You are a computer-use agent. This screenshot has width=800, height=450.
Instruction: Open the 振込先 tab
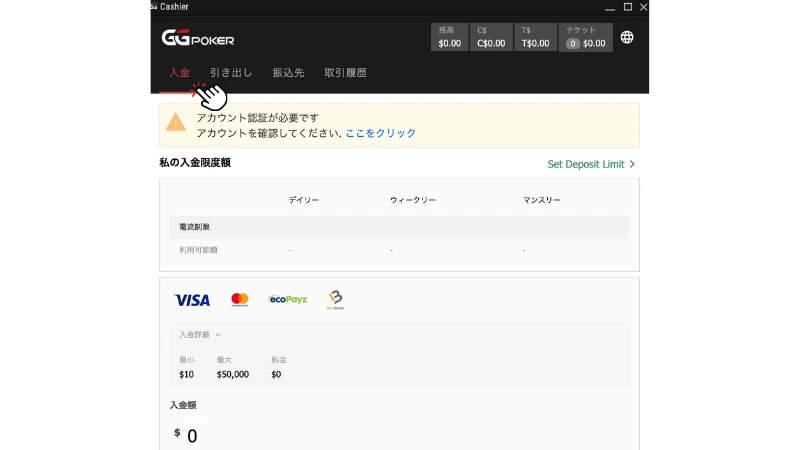(288, 73)
